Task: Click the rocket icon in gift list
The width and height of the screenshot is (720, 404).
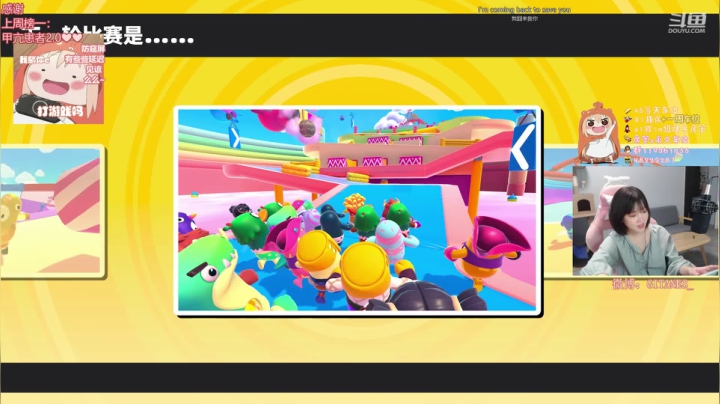Action: [628, 129]
